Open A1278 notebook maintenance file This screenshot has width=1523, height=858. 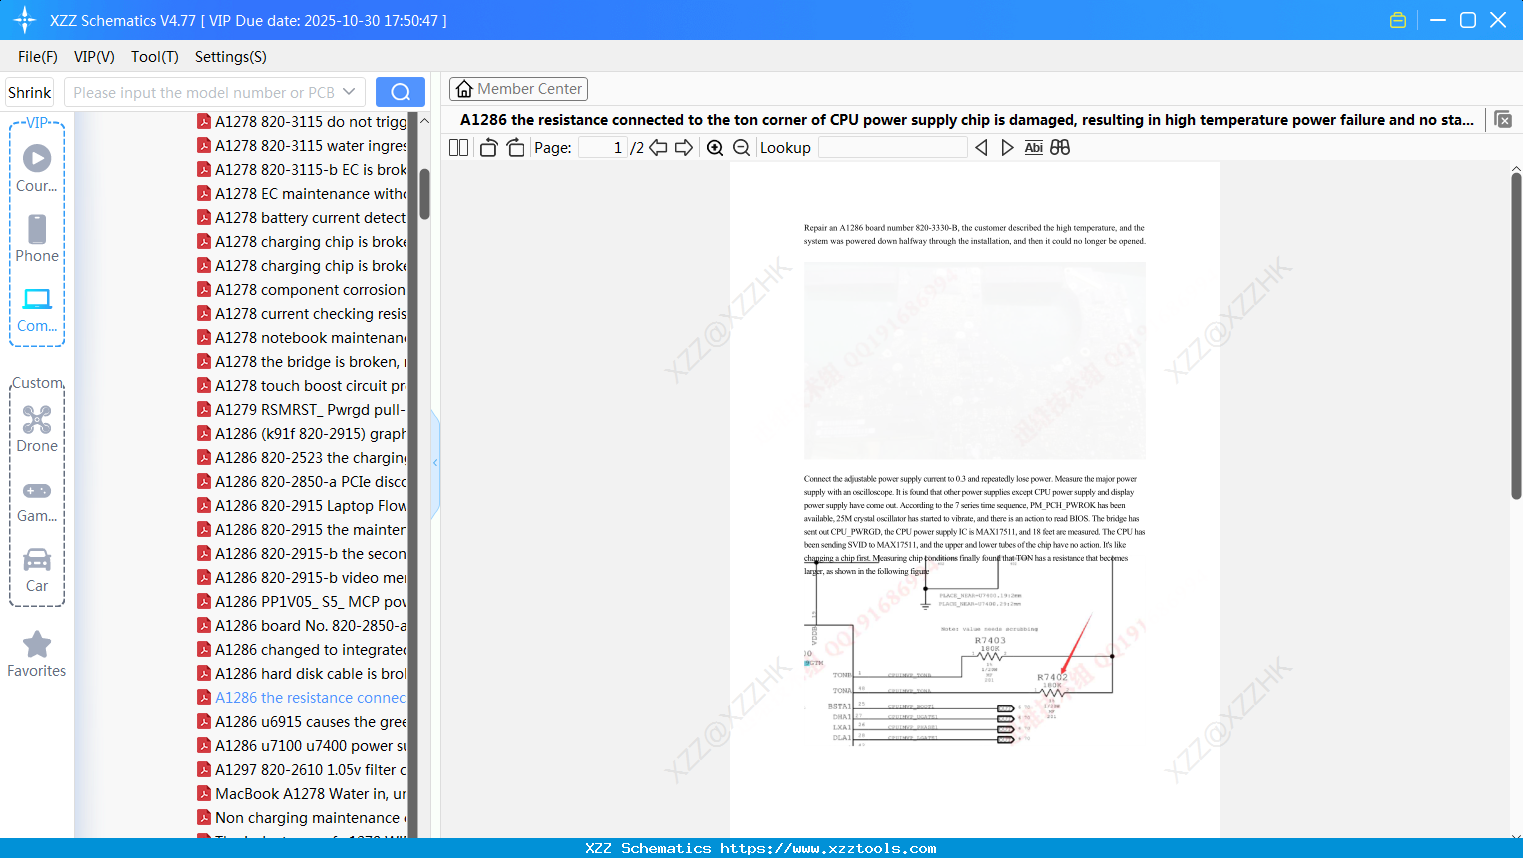point(302,338)
